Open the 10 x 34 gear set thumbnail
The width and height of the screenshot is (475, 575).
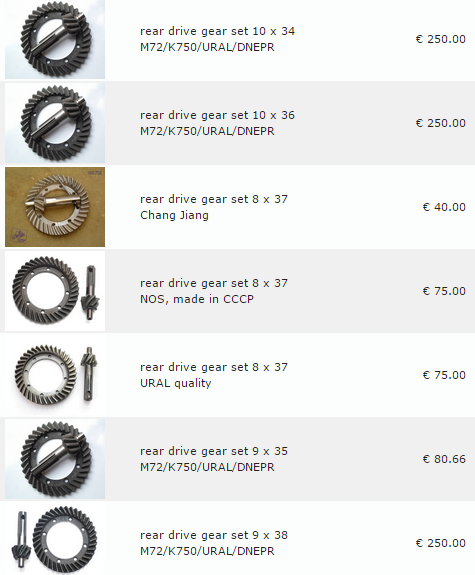55,39
